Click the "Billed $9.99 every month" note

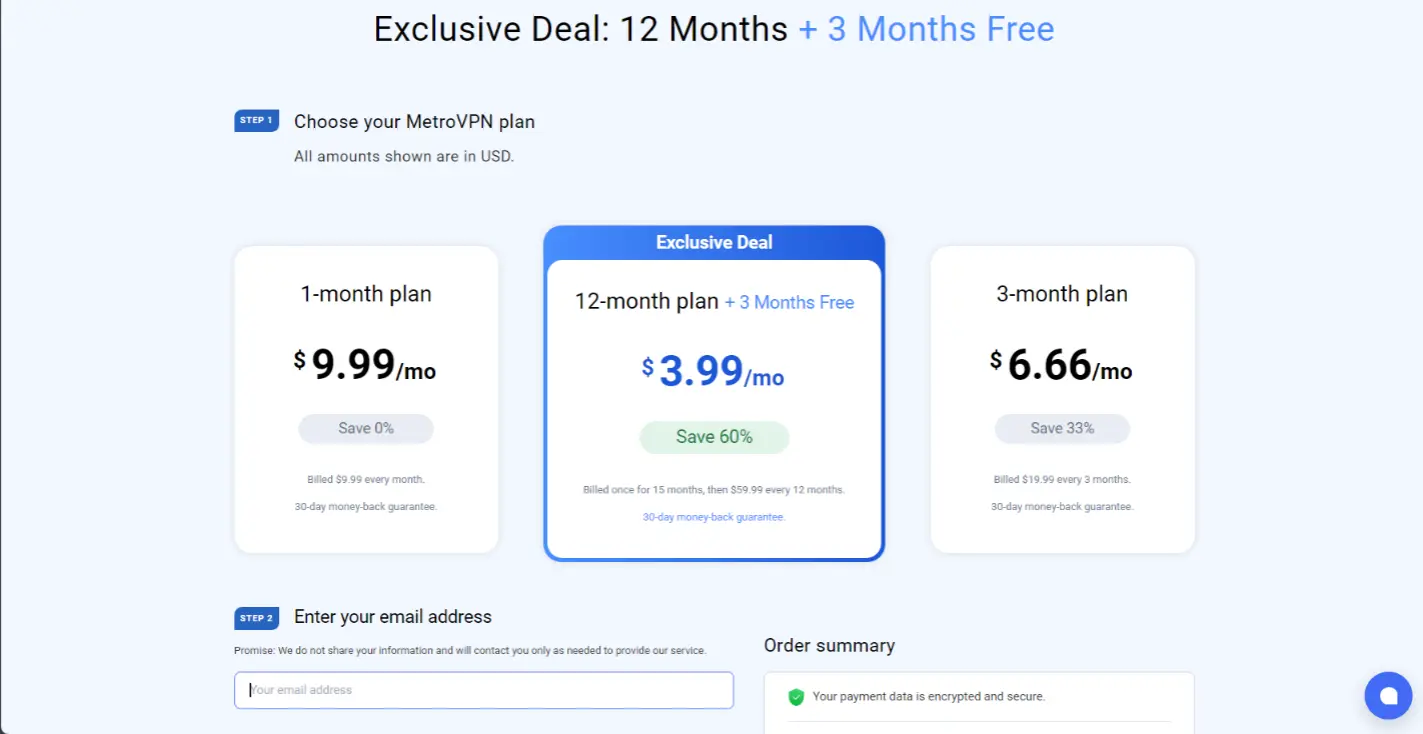pos(366,479)
